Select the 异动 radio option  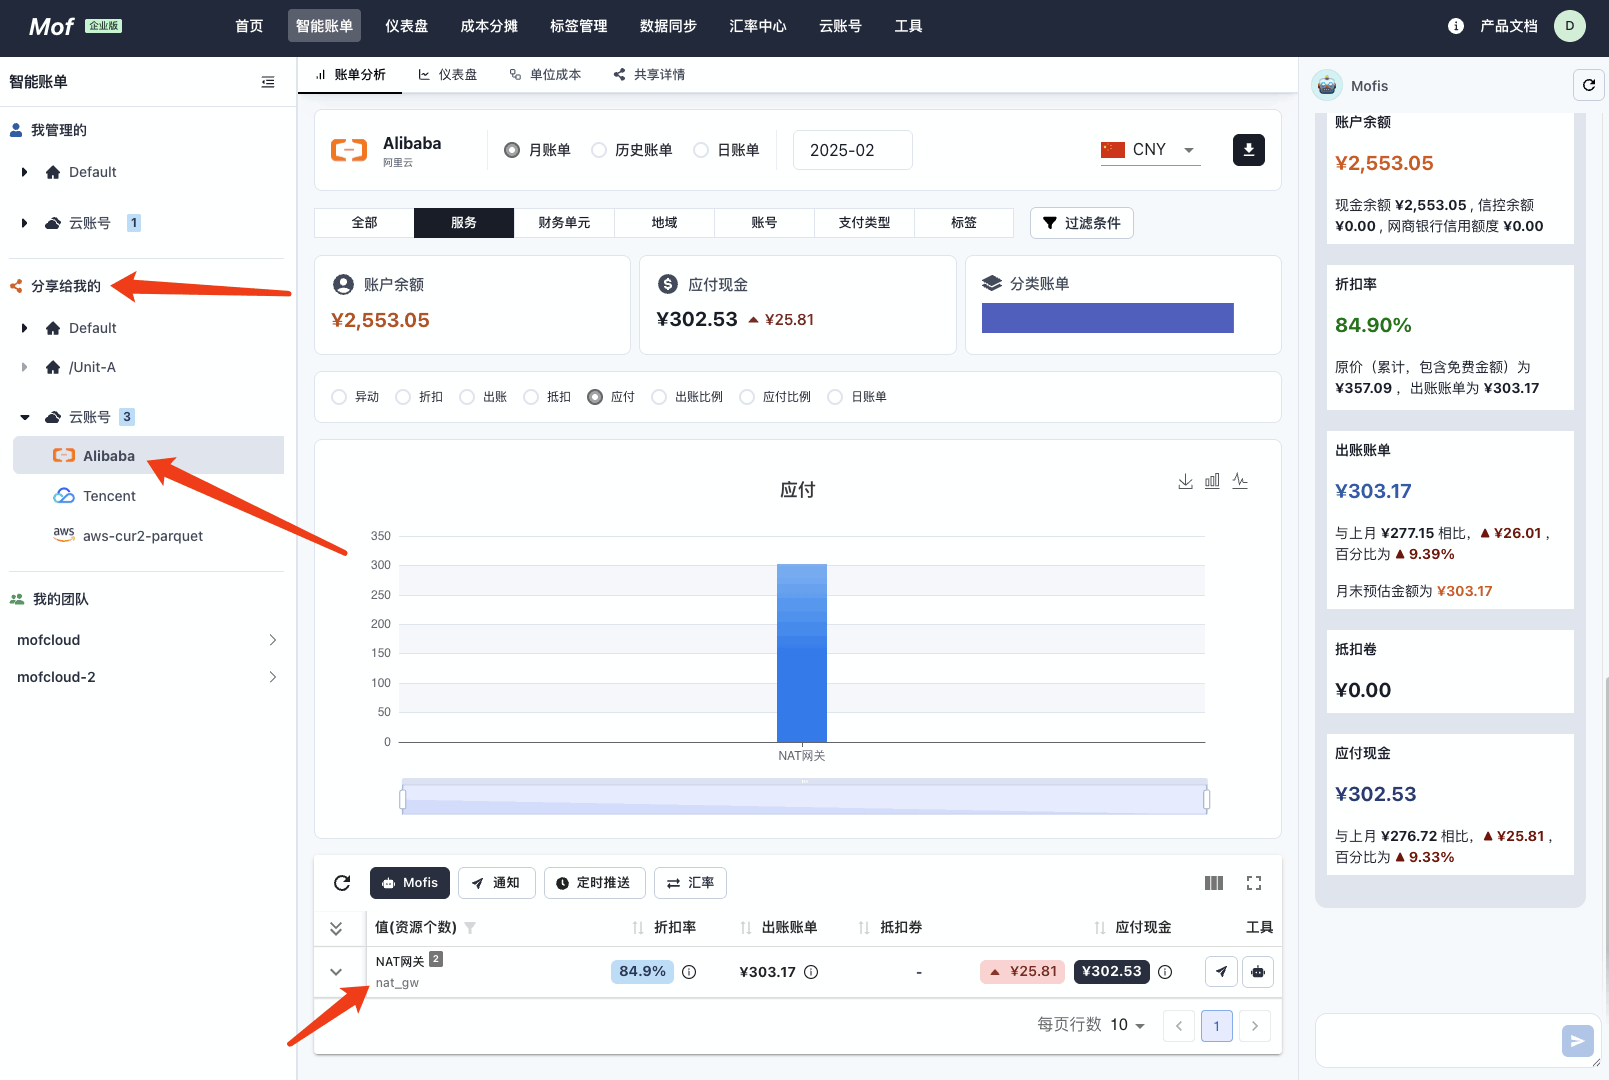[339, 397]
